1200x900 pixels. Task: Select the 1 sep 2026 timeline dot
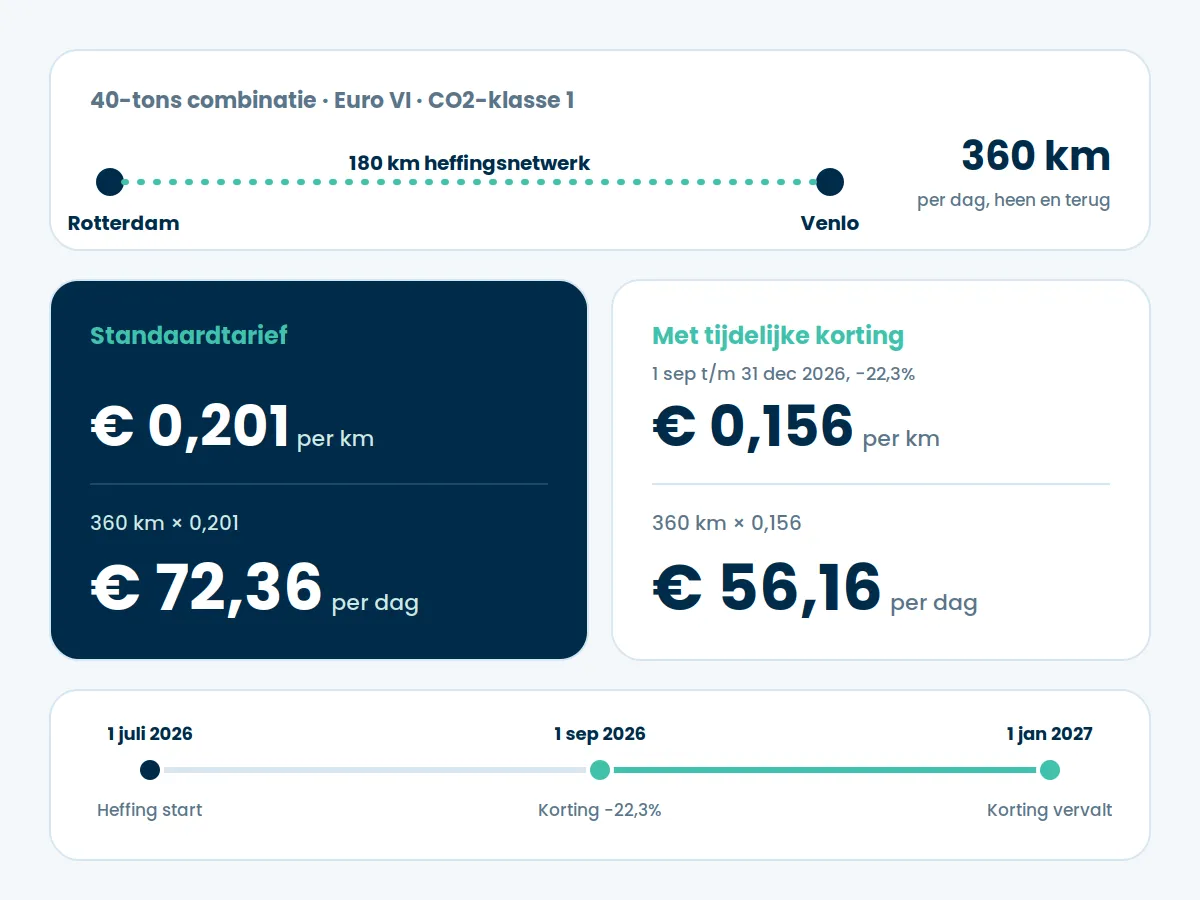point(600,770)
